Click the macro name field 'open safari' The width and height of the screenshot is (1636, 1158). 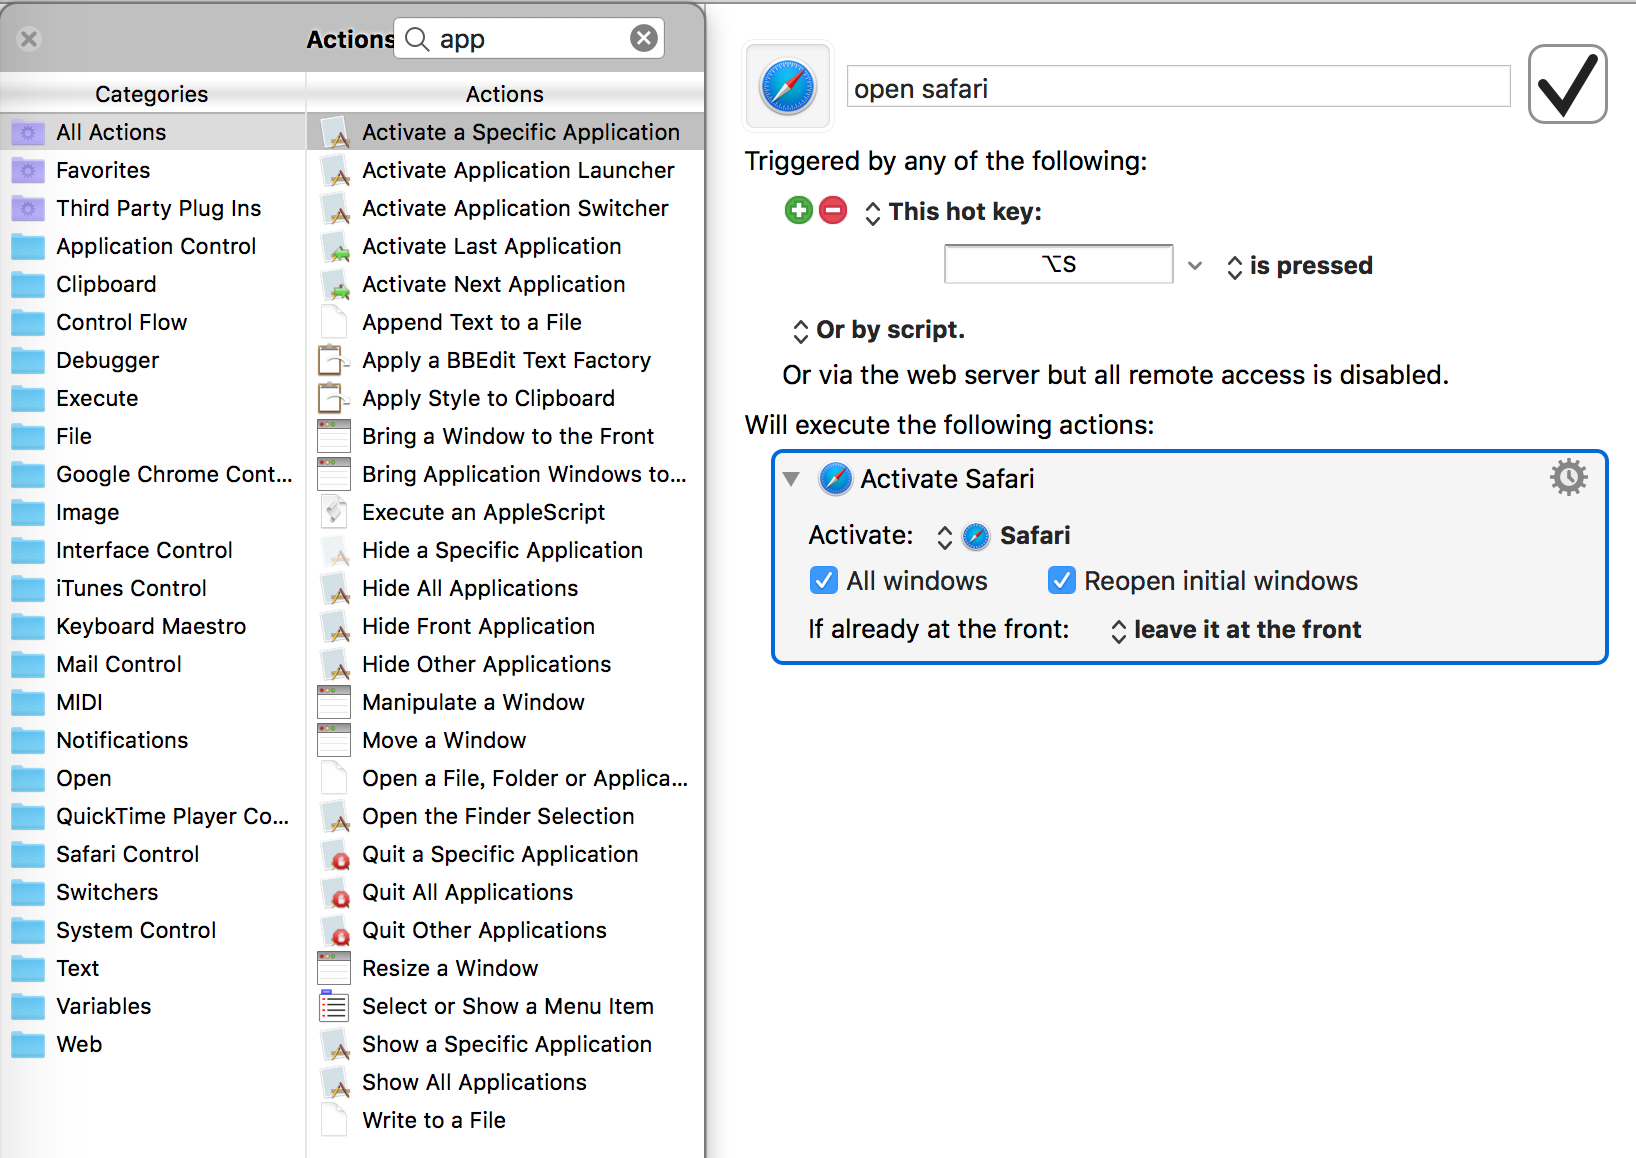(1178, 87)
